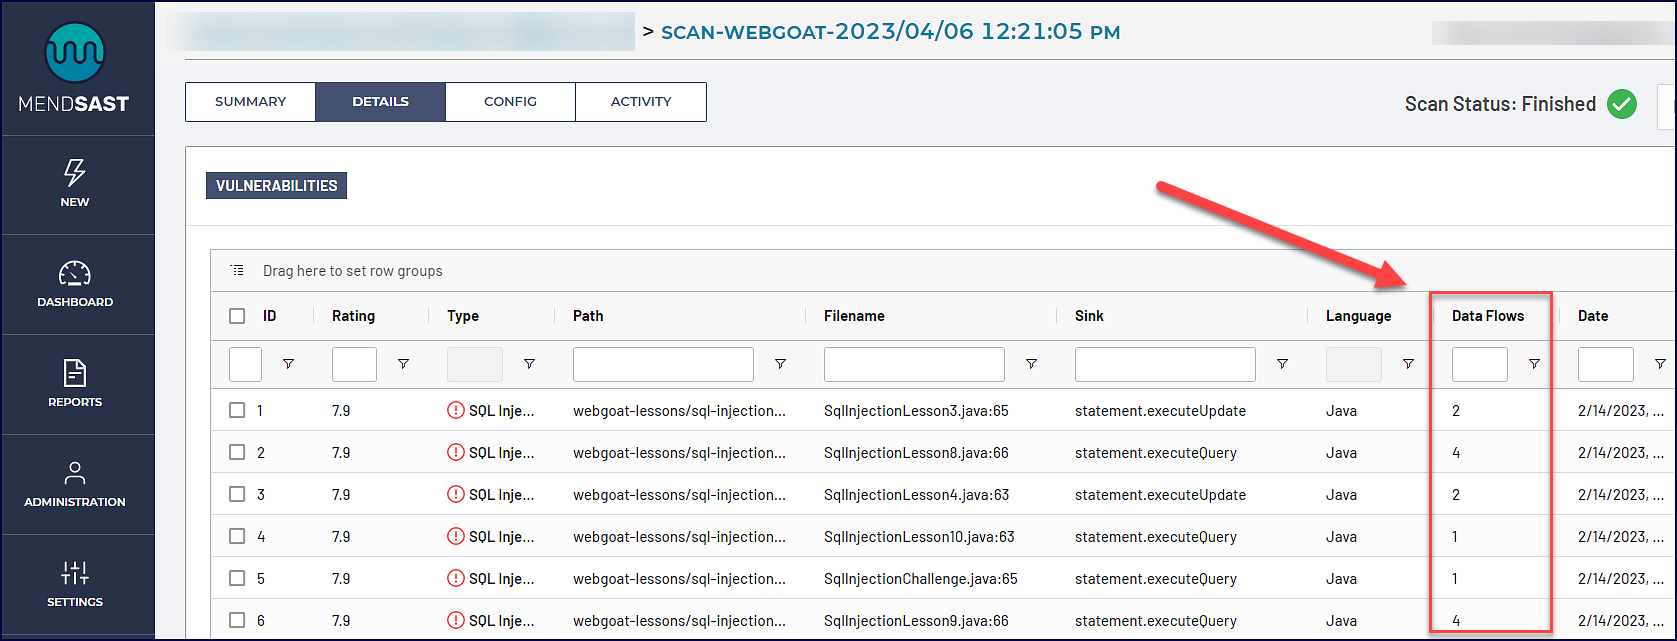The image size is (1677, 641).
Task: Click the Filename filter input field
Action: pyautogui.click(x=914, y=365)
